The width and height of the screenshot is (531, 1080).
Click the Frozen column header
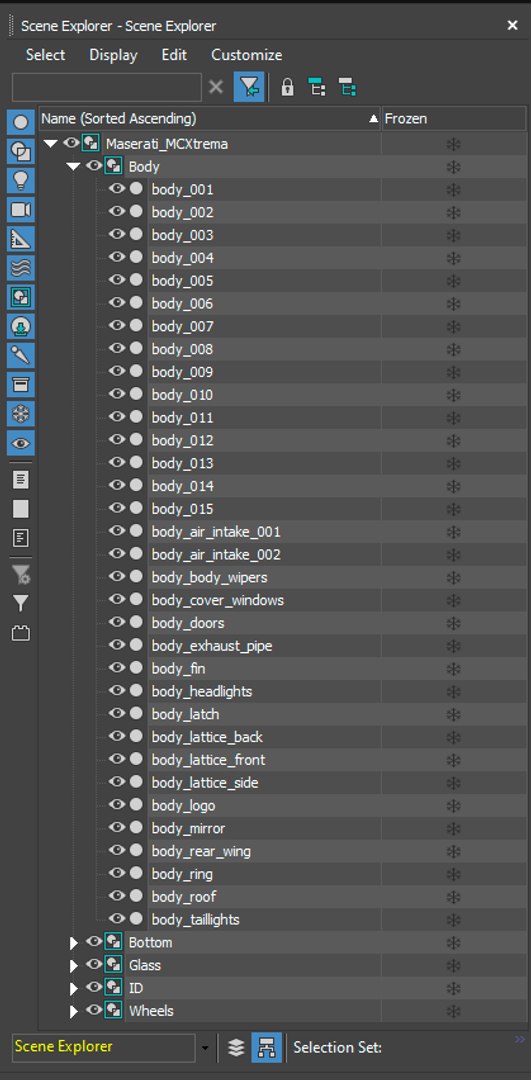point(455,119)
